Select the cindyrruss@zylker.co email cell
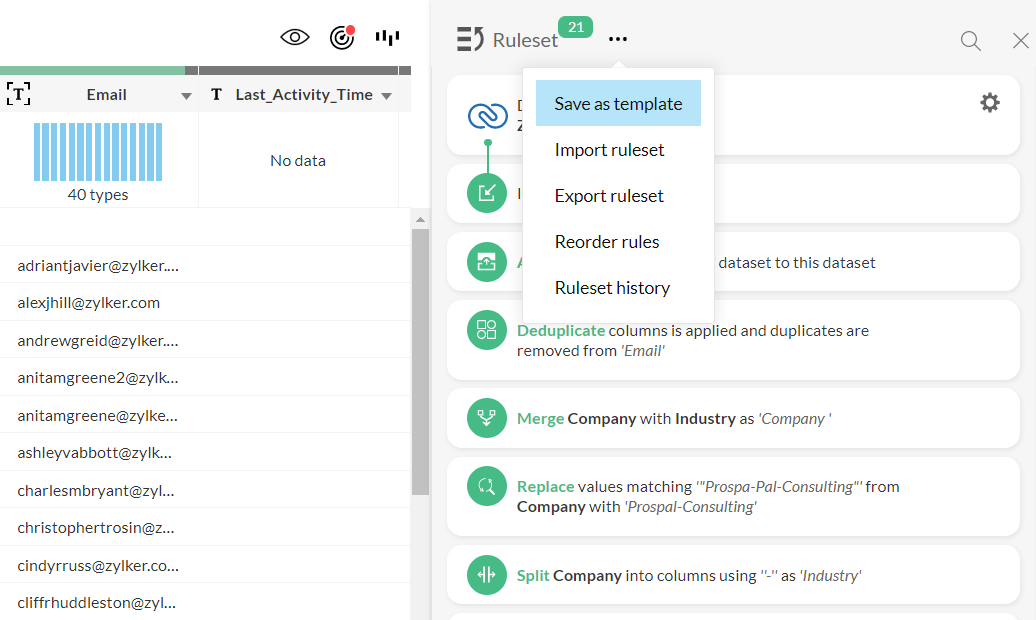Viewport: 1036px width, 620px height. (98, 565)
